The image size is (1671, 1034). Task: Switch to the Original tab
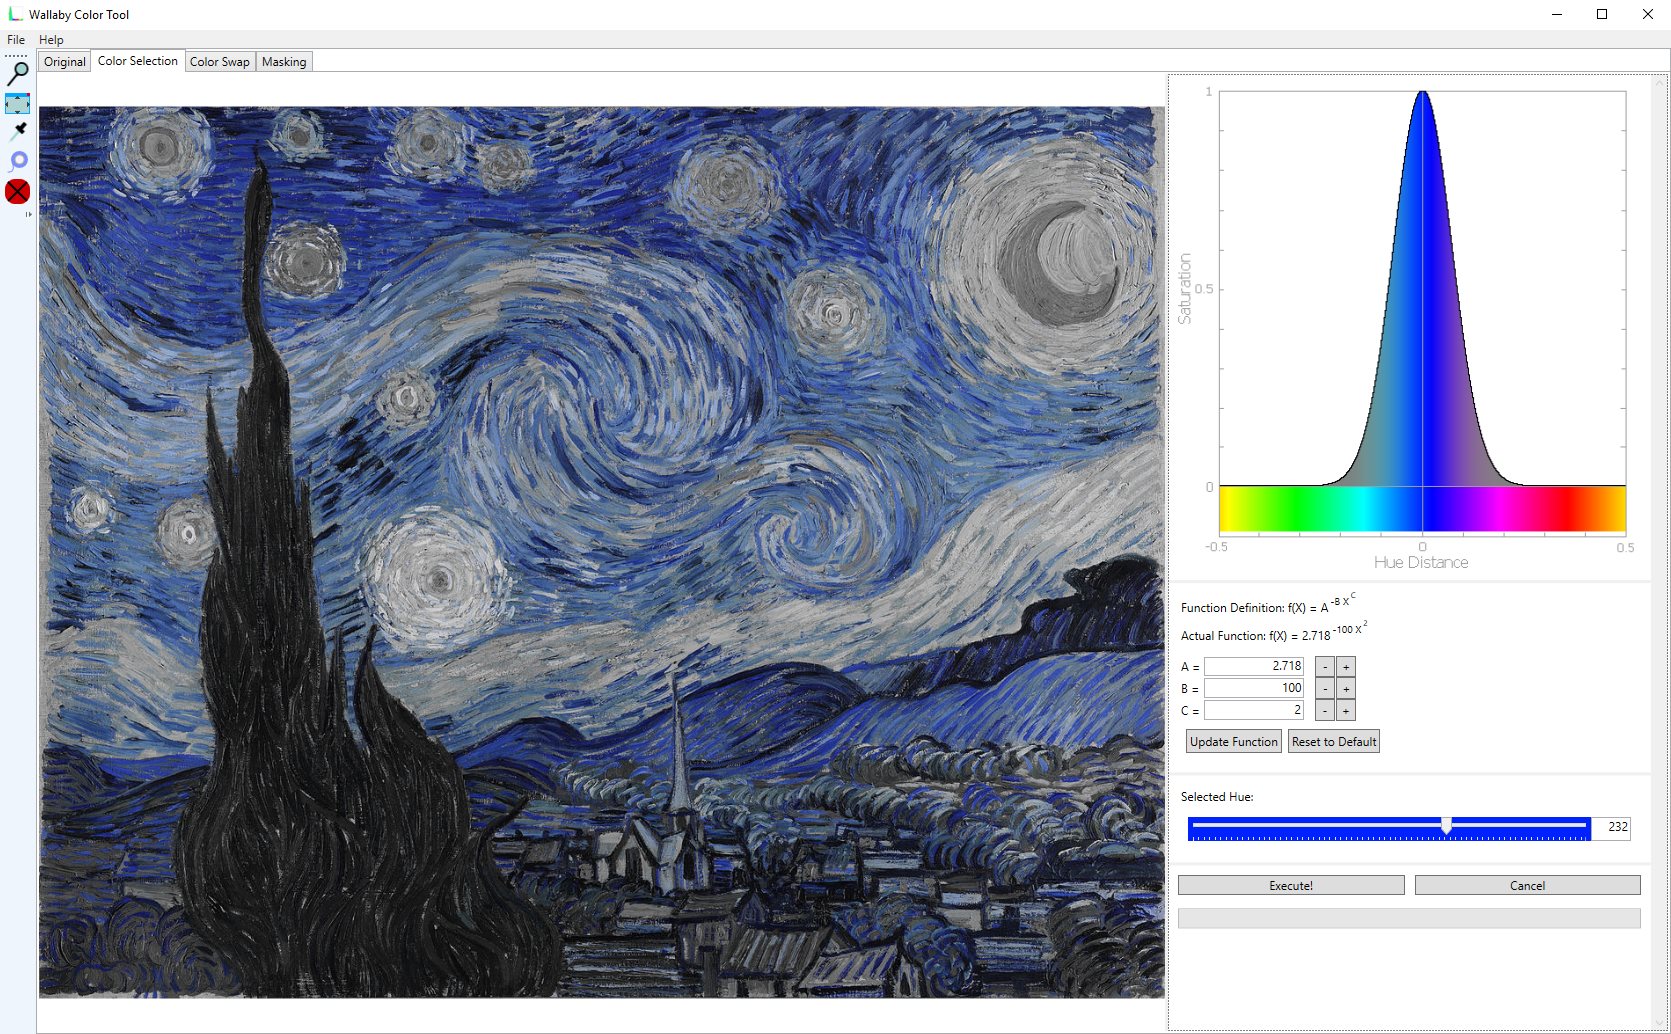[x=65, y=62]
